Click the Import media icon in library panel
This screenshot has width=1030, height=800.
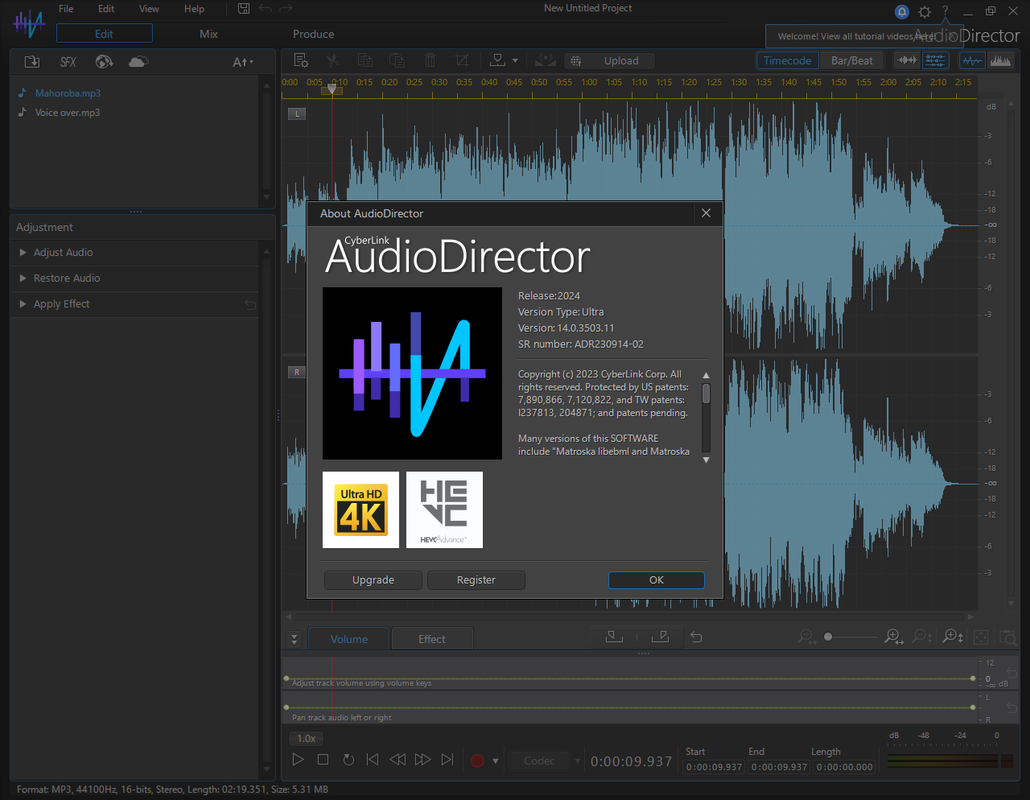tap(32, 62)
